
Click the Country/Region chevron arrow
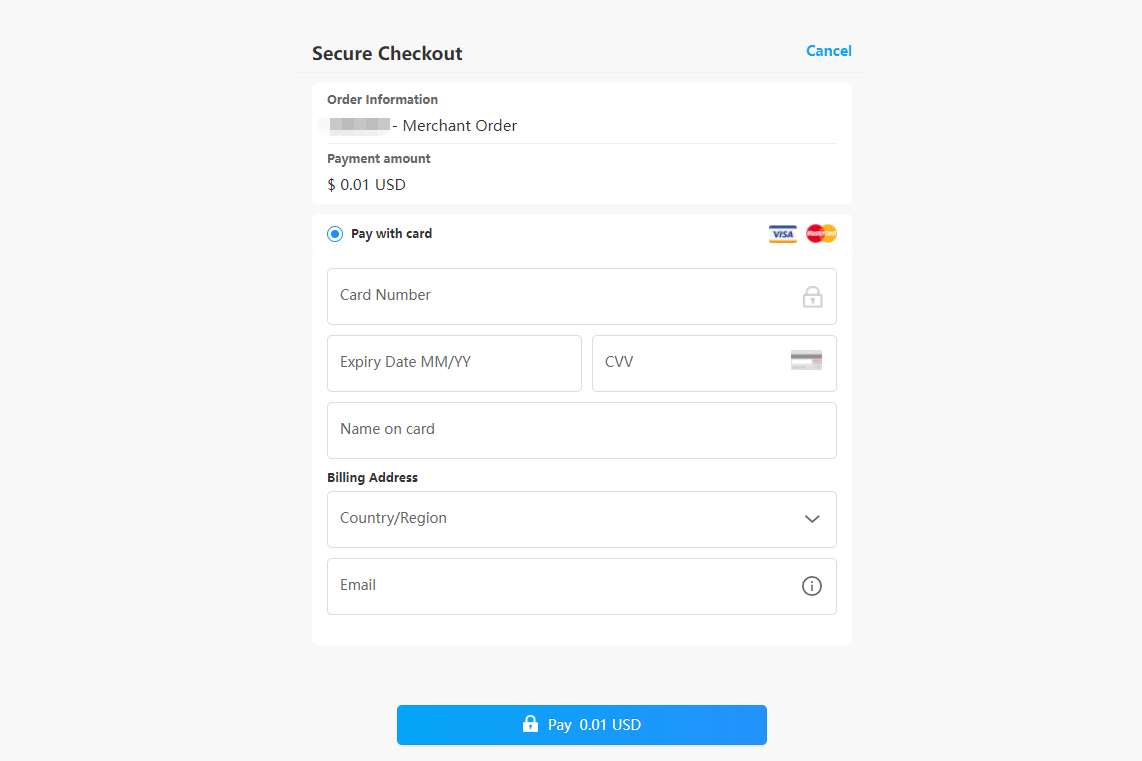coord(812,519)
